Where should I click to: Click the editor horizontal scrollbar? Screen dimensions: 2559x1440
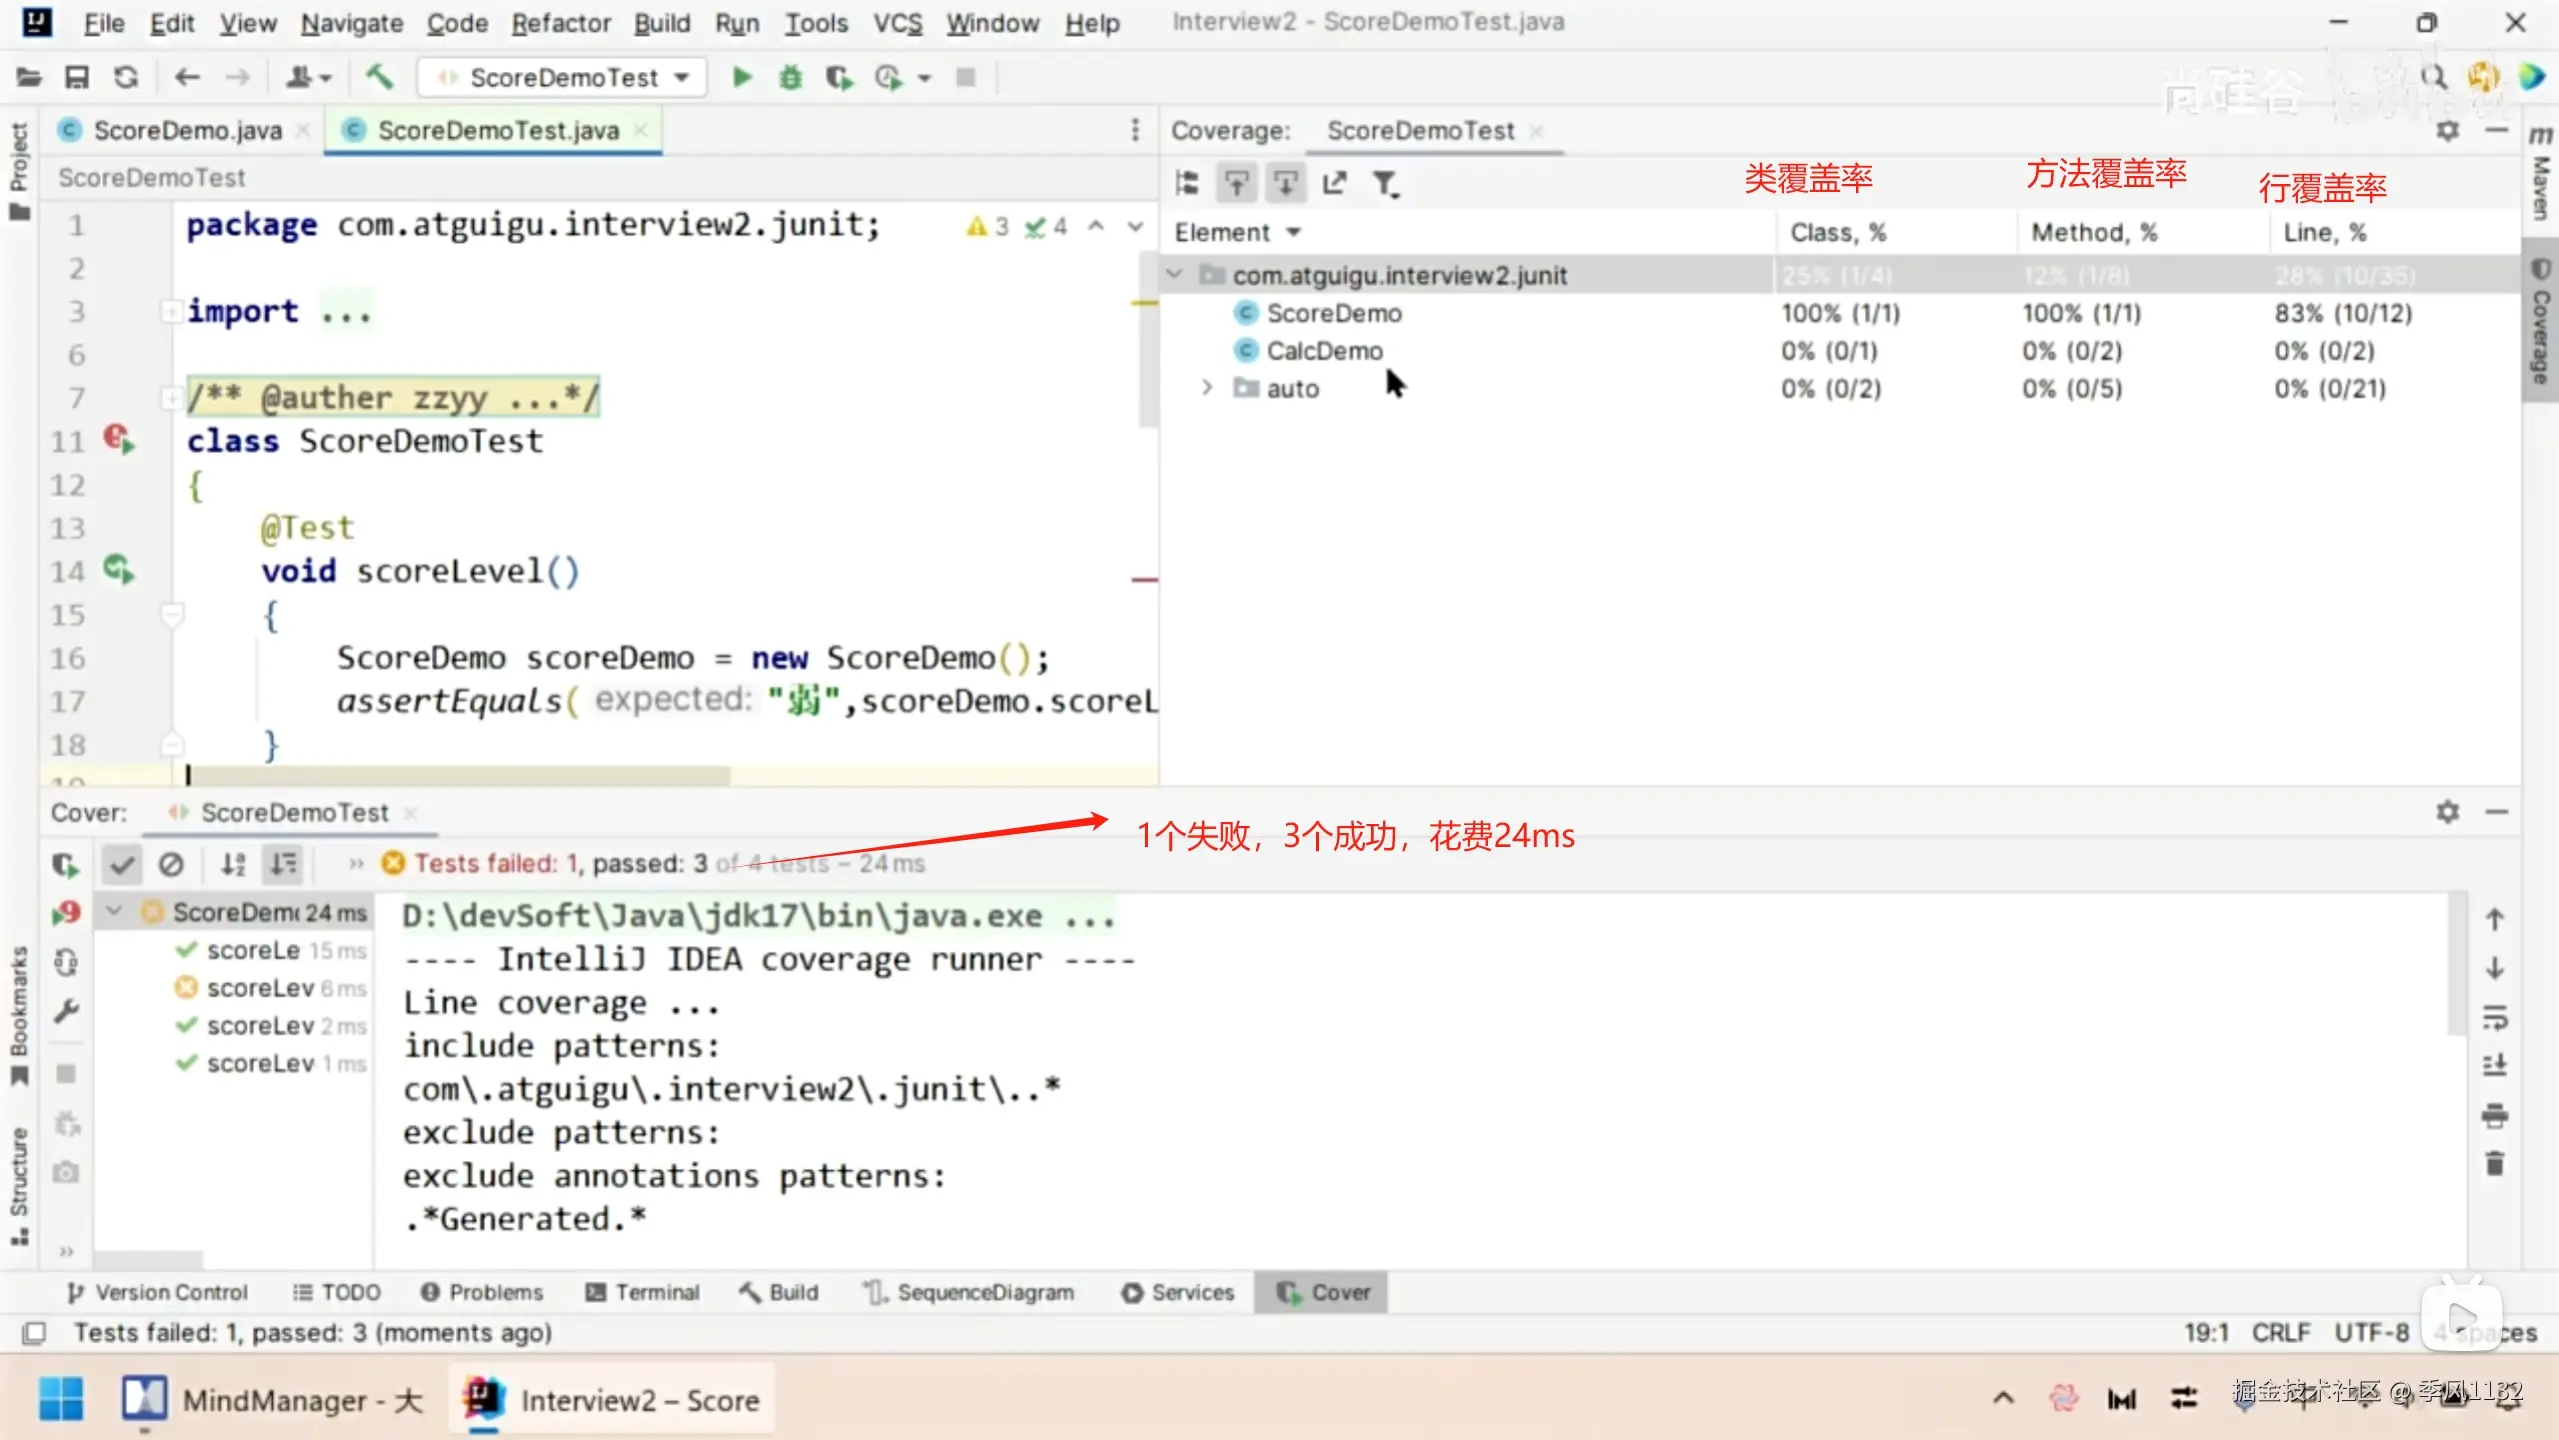[460, 775]
